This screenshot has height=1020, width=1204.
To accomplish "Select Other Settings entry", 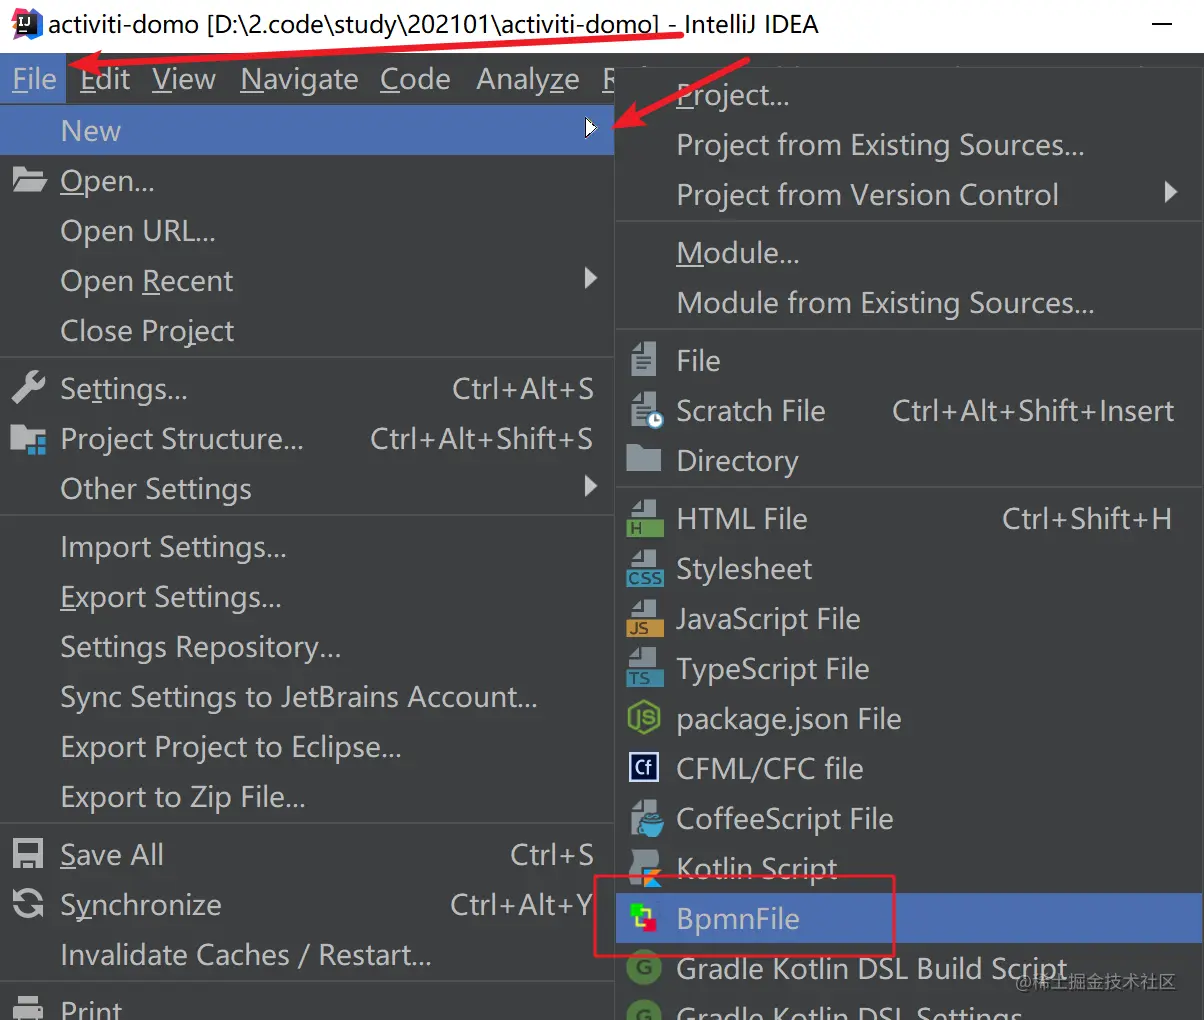I will tap(307, 489).
